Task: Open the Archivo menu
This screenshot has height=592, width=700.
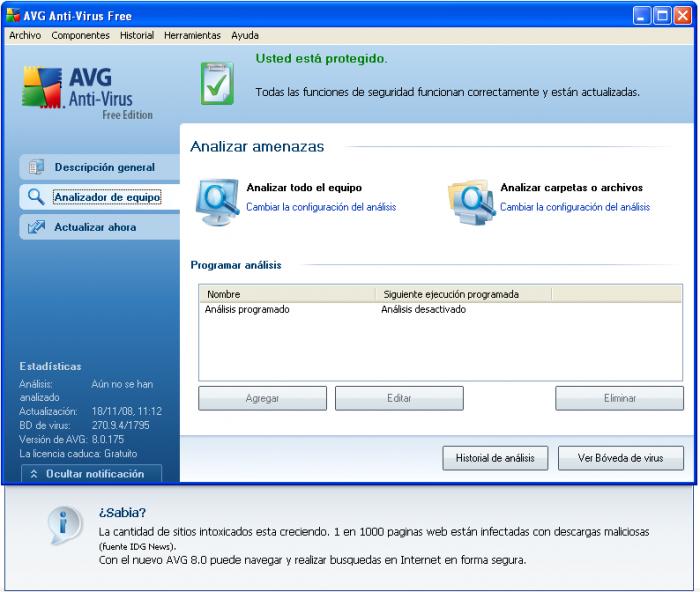Action: 25,35
